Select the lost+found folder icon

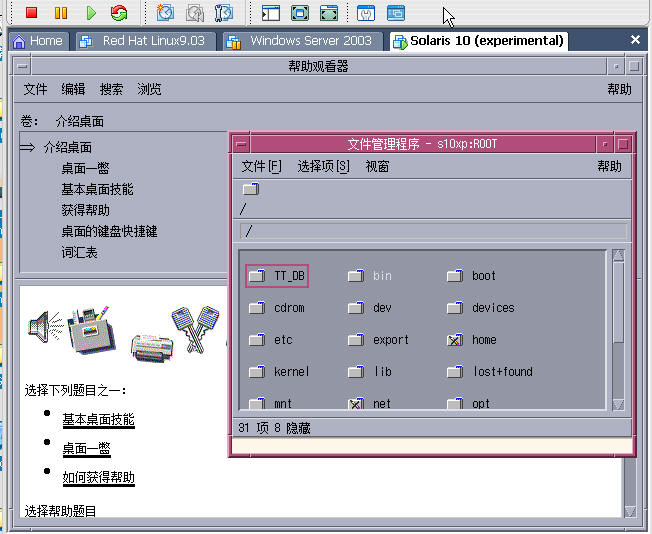point(455,371)
